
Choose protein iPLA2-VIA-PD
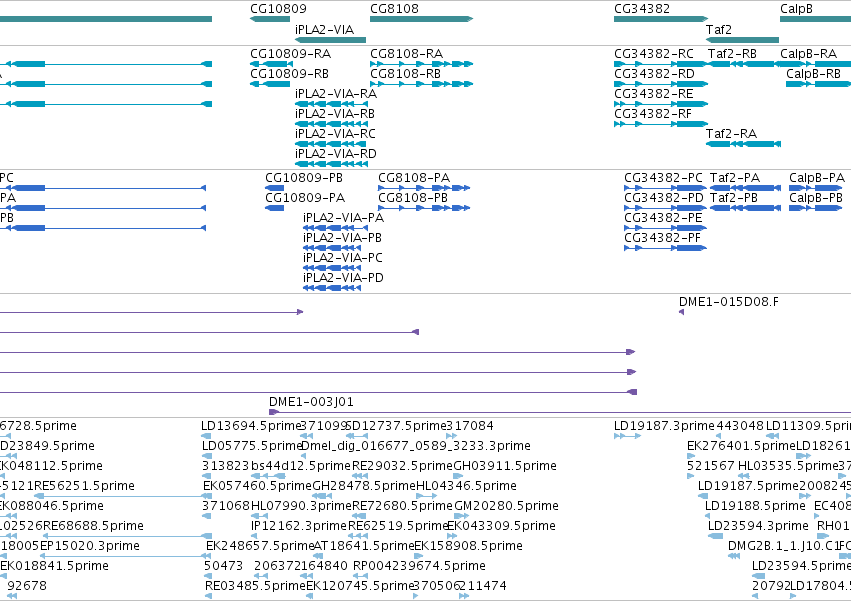pyautogui.click(x=344, y=277)
